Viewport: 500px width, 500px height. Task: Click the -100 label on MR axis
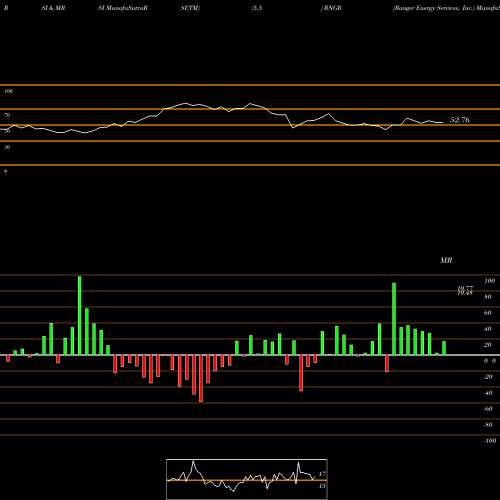click(490, 441)
